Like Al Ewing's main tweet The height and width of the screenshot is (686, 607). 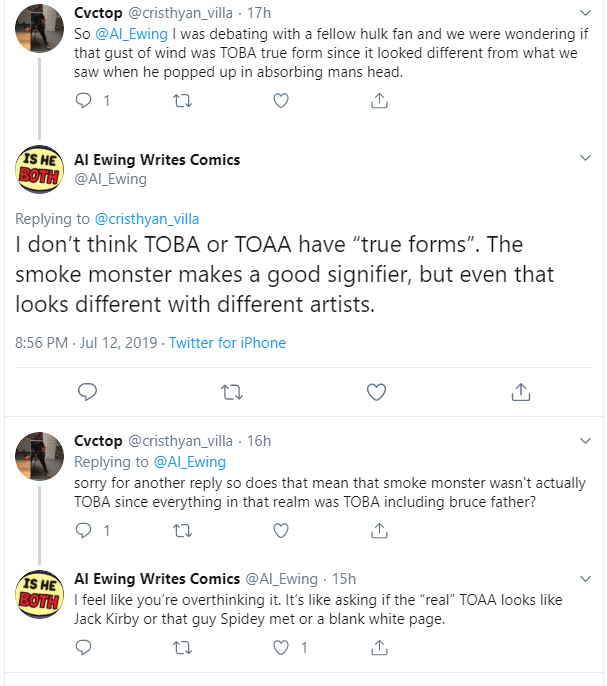click(x=376, y=390)
